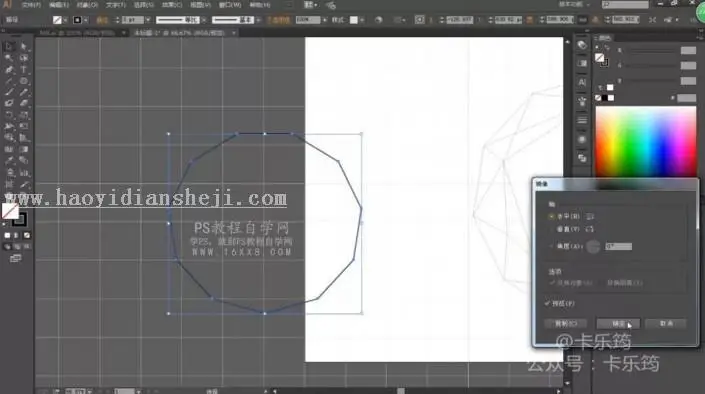Screen dimensions: 705x394
Task: Select the Scale tool
Action: [24, 115]
